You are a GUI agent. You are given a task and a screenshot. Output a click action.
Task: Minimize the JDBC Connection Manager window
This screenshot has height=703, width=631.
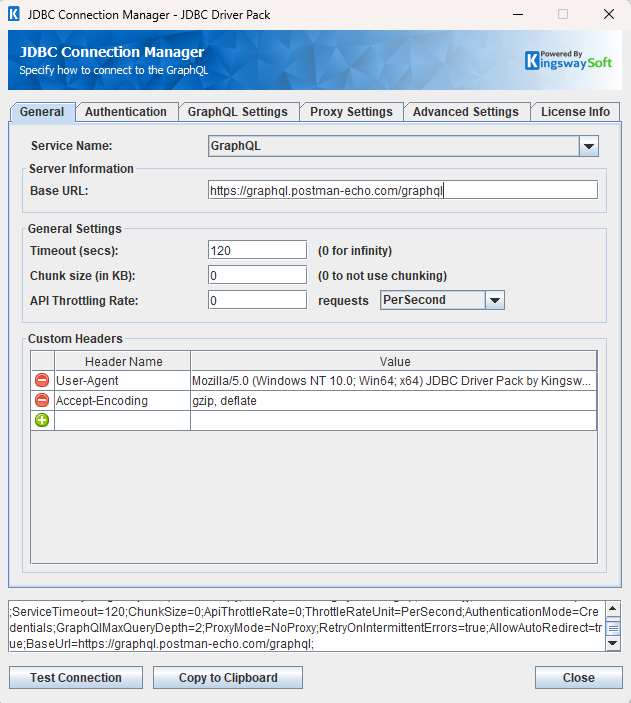pyautogui.click(x=518, y=14)
